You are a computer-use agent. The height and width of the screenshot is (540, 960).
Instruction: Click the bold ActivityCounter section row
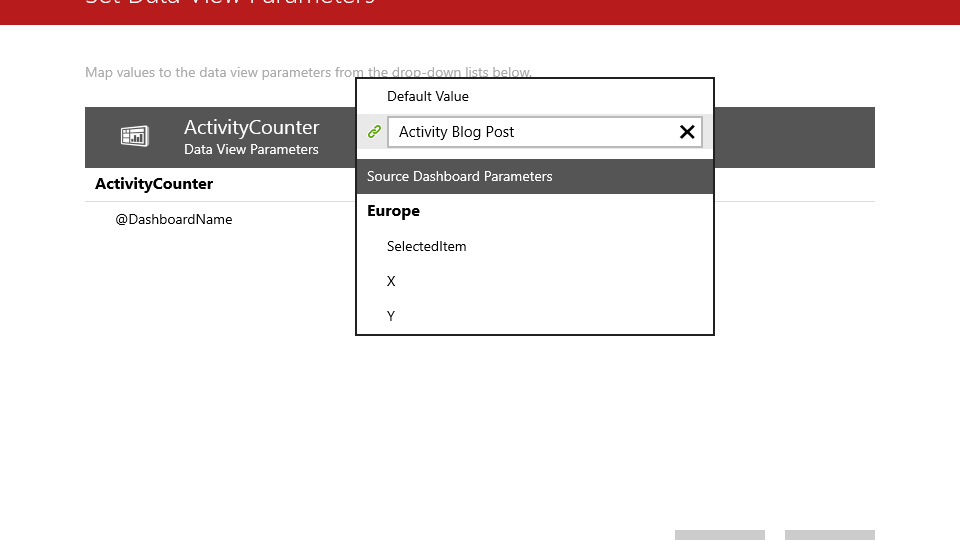(x=154, y=184)
